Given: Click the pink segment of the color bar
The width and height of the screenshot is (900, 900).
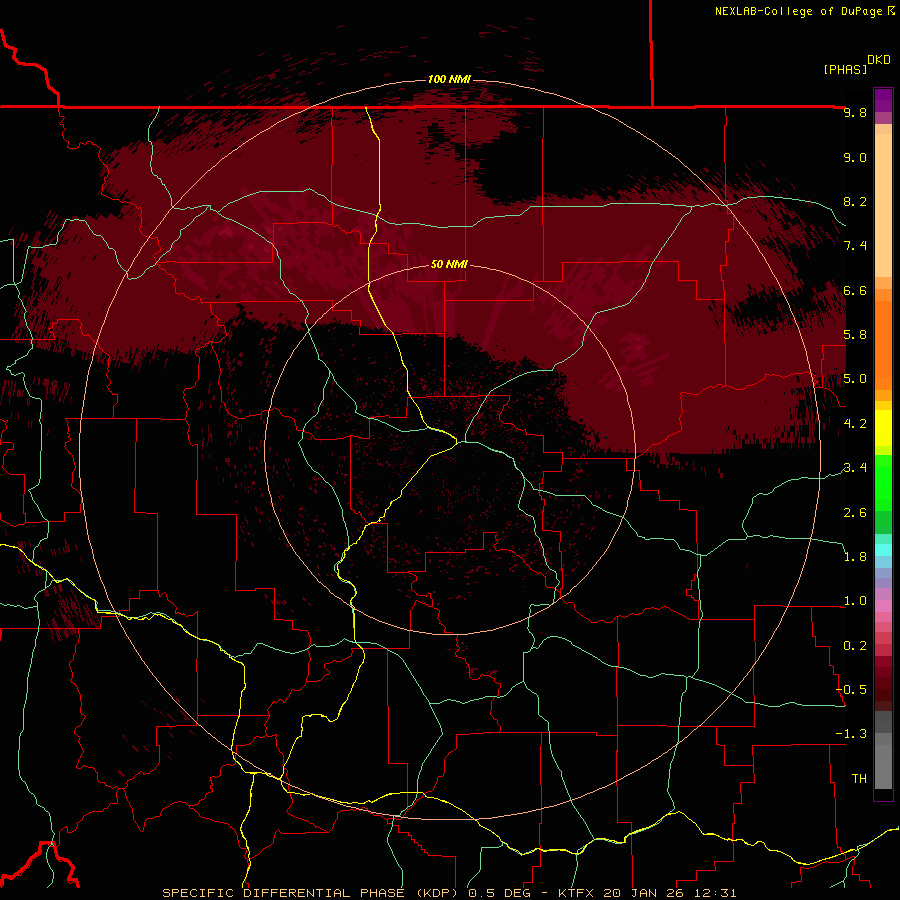Looking at the screenshot, I should (x=883, y=606).
